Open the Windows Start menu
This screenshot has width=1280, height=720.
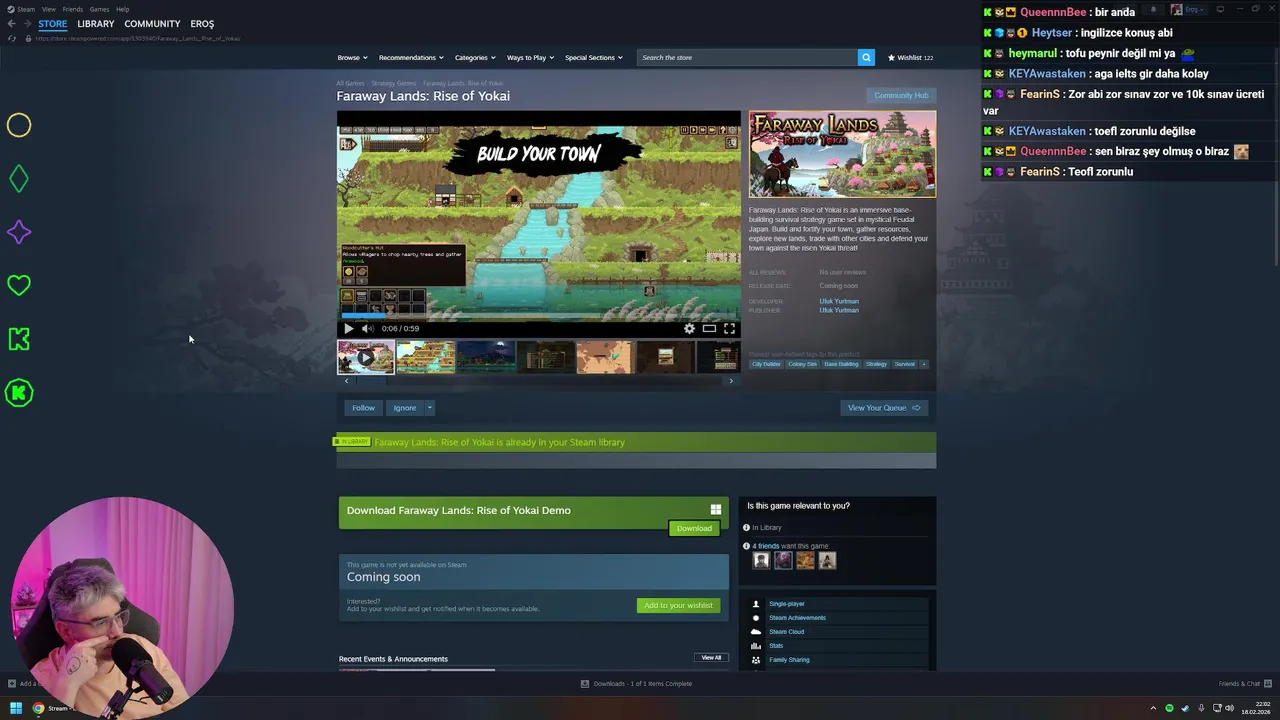pos(16,708)
